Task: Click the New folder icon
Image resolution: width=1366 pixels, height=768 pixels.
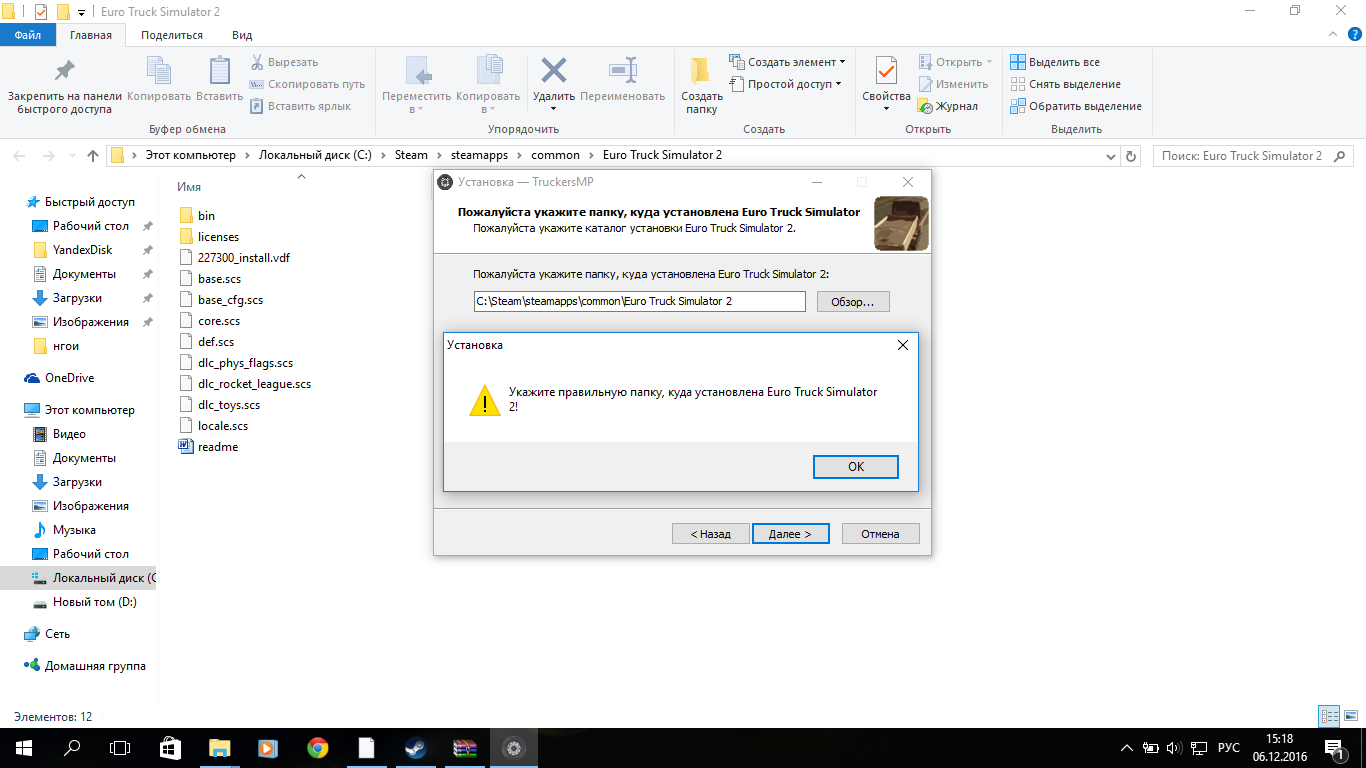Action: click(x=701, y=70)
